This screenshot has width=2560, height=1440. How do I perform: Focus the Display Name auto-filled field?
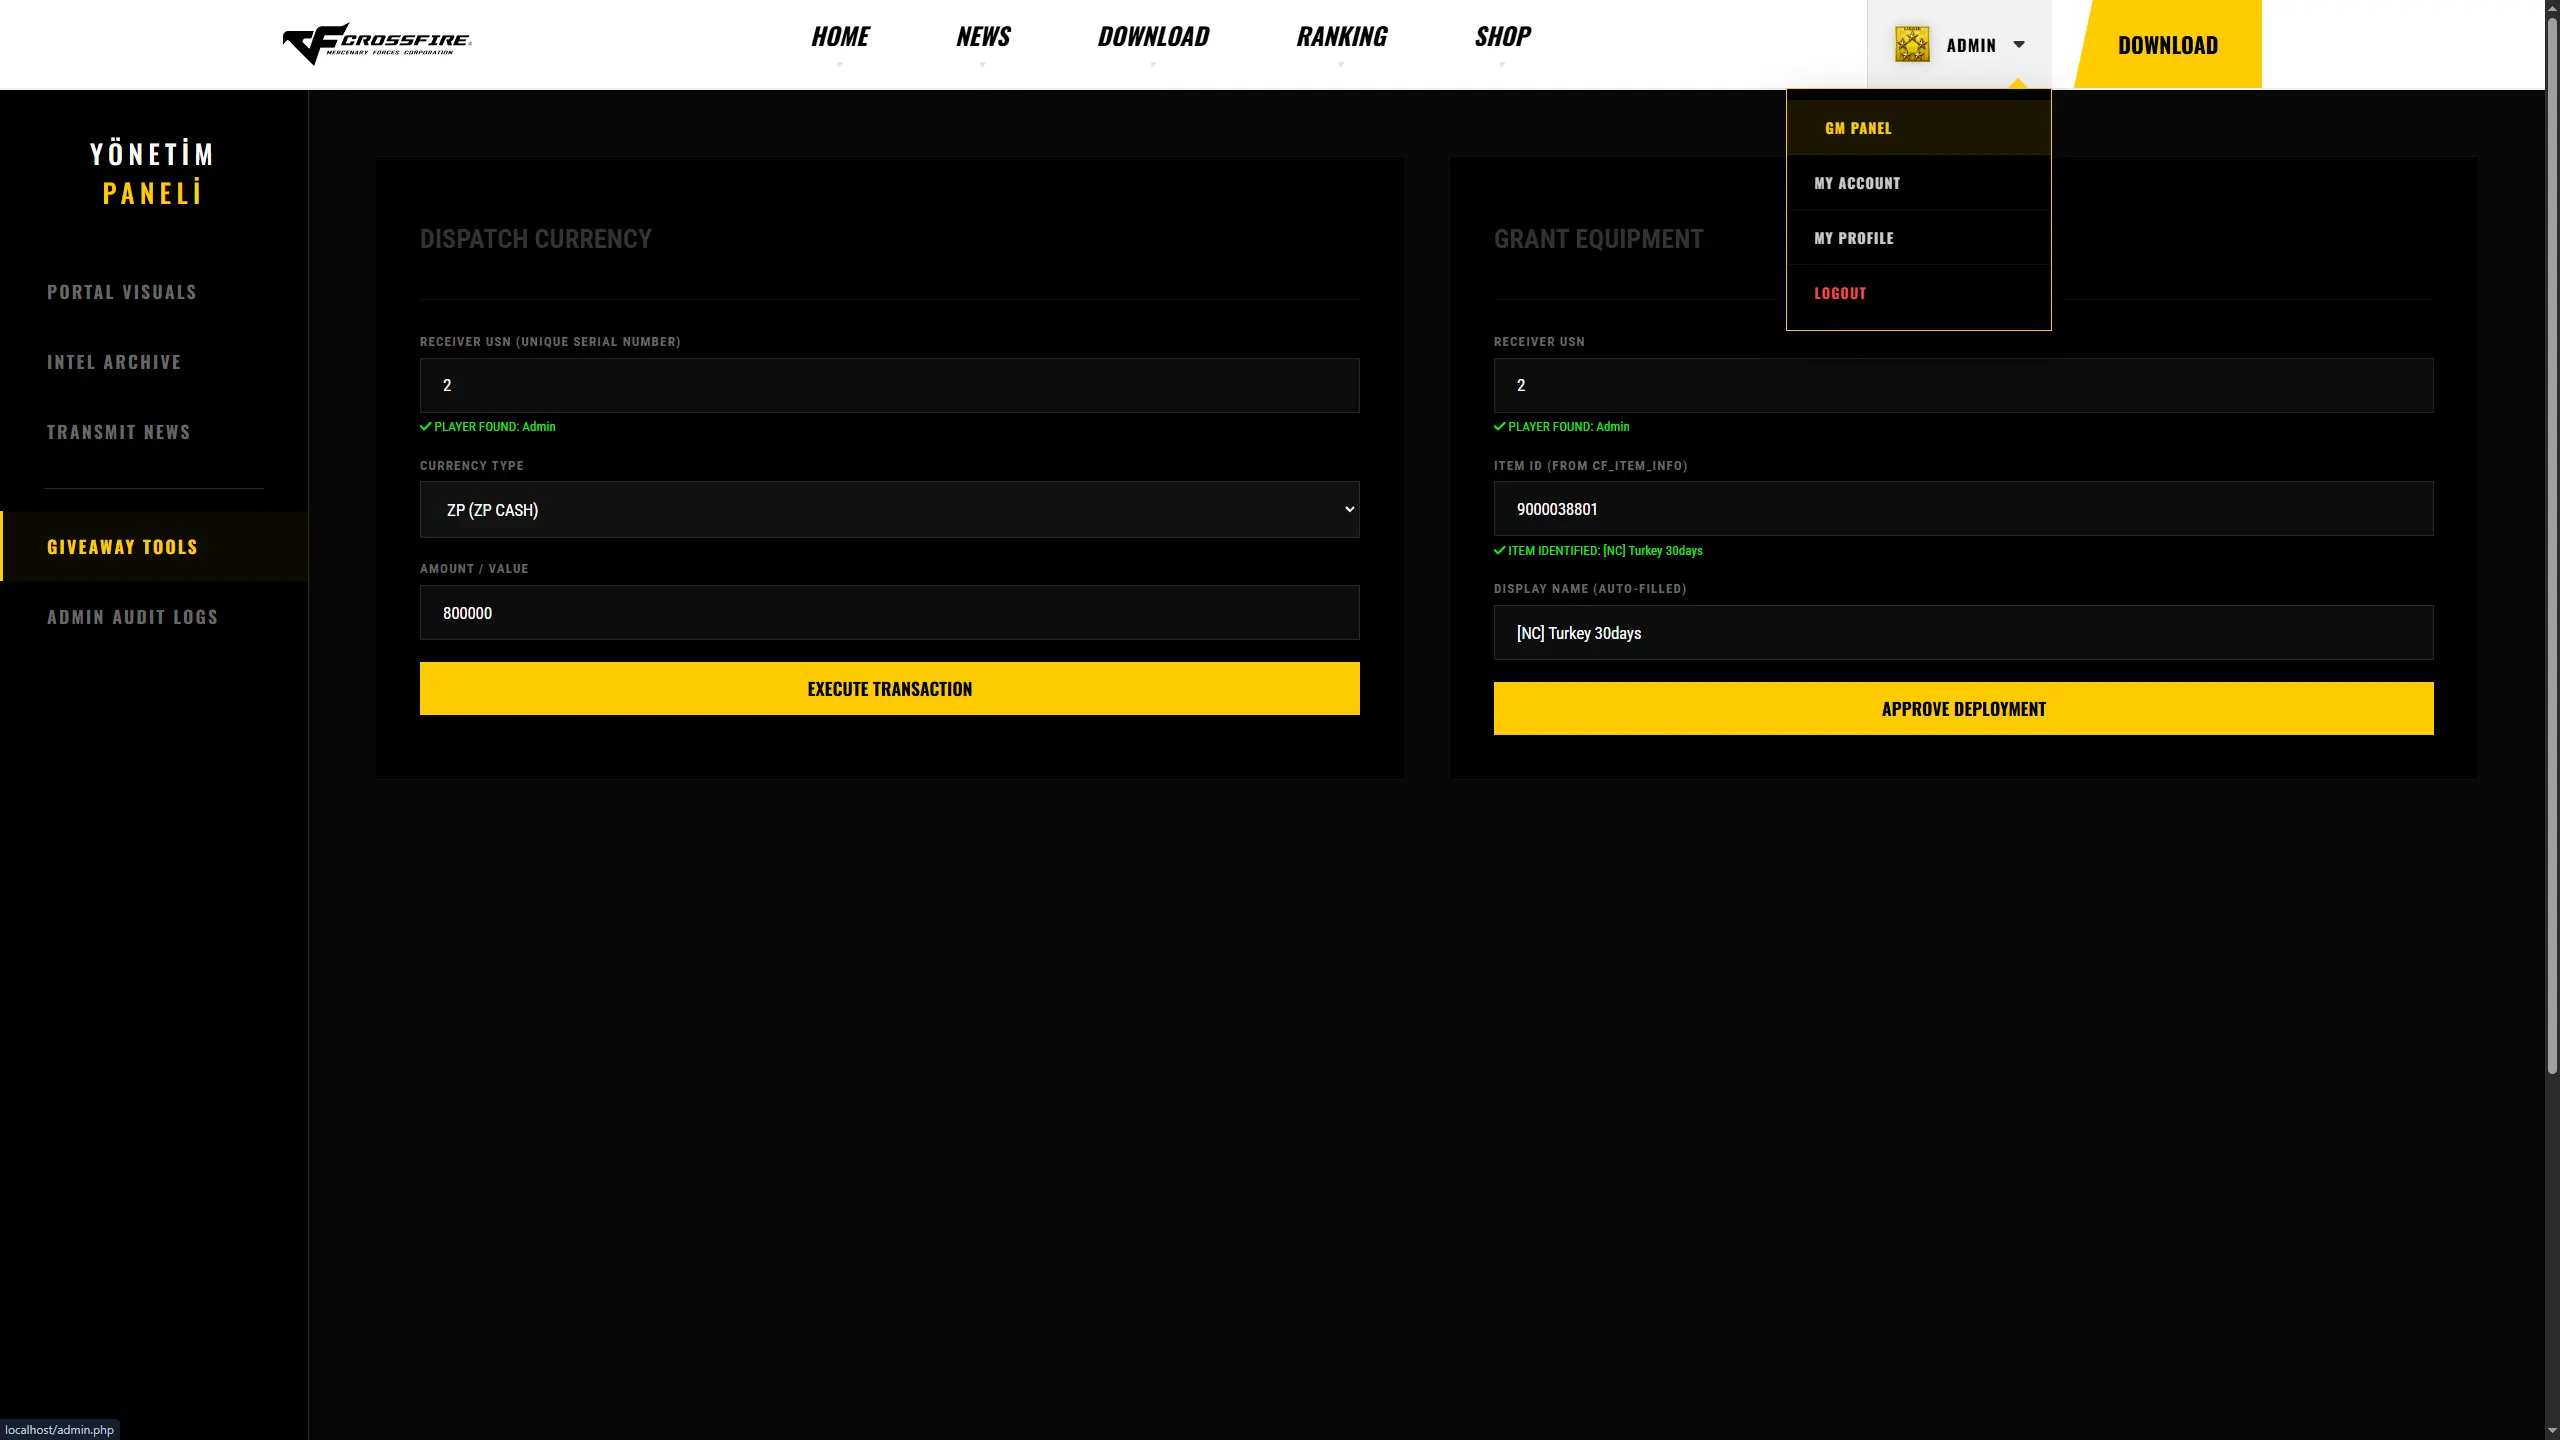coord(1963,633)
